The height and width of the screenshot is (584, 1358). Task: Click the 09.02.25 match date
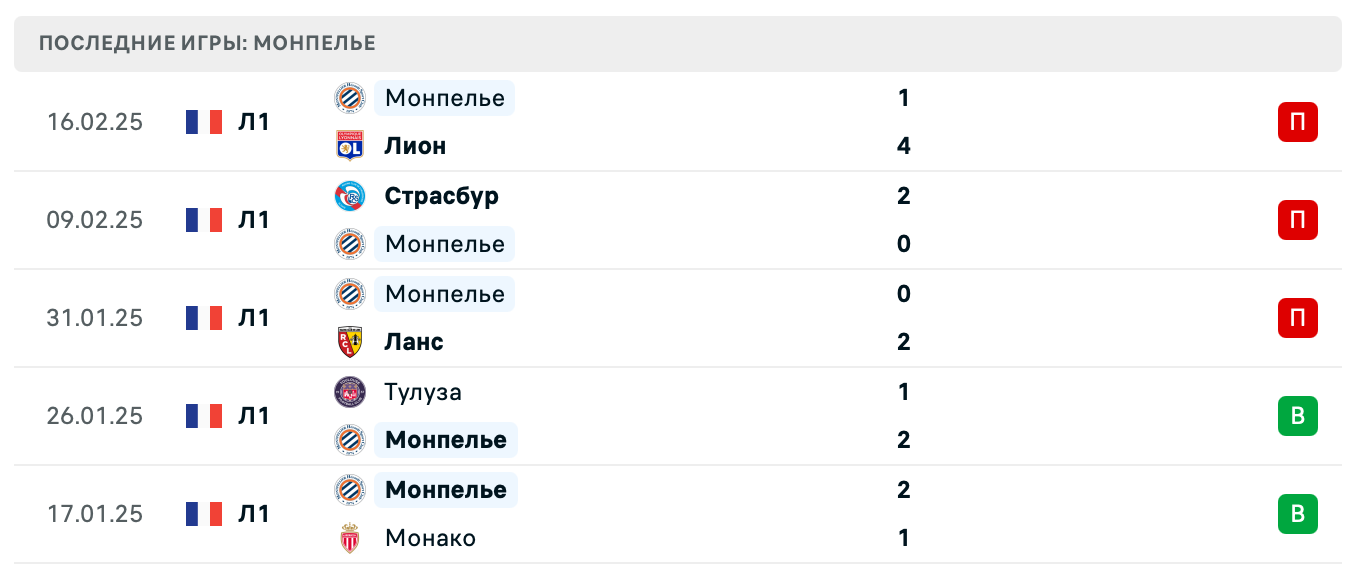(x=95, y=220)
